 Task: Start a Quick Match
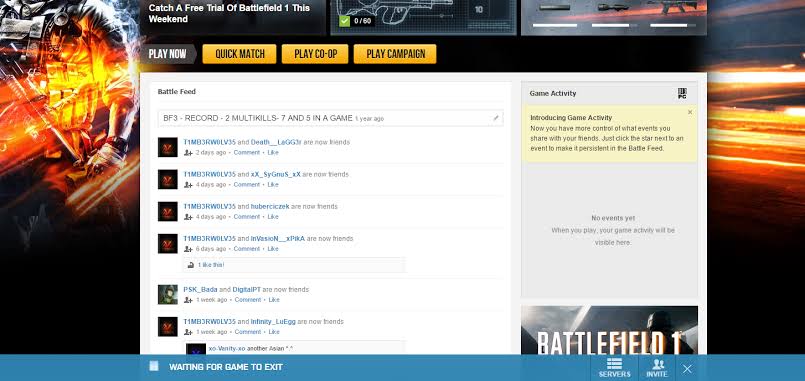239,54
